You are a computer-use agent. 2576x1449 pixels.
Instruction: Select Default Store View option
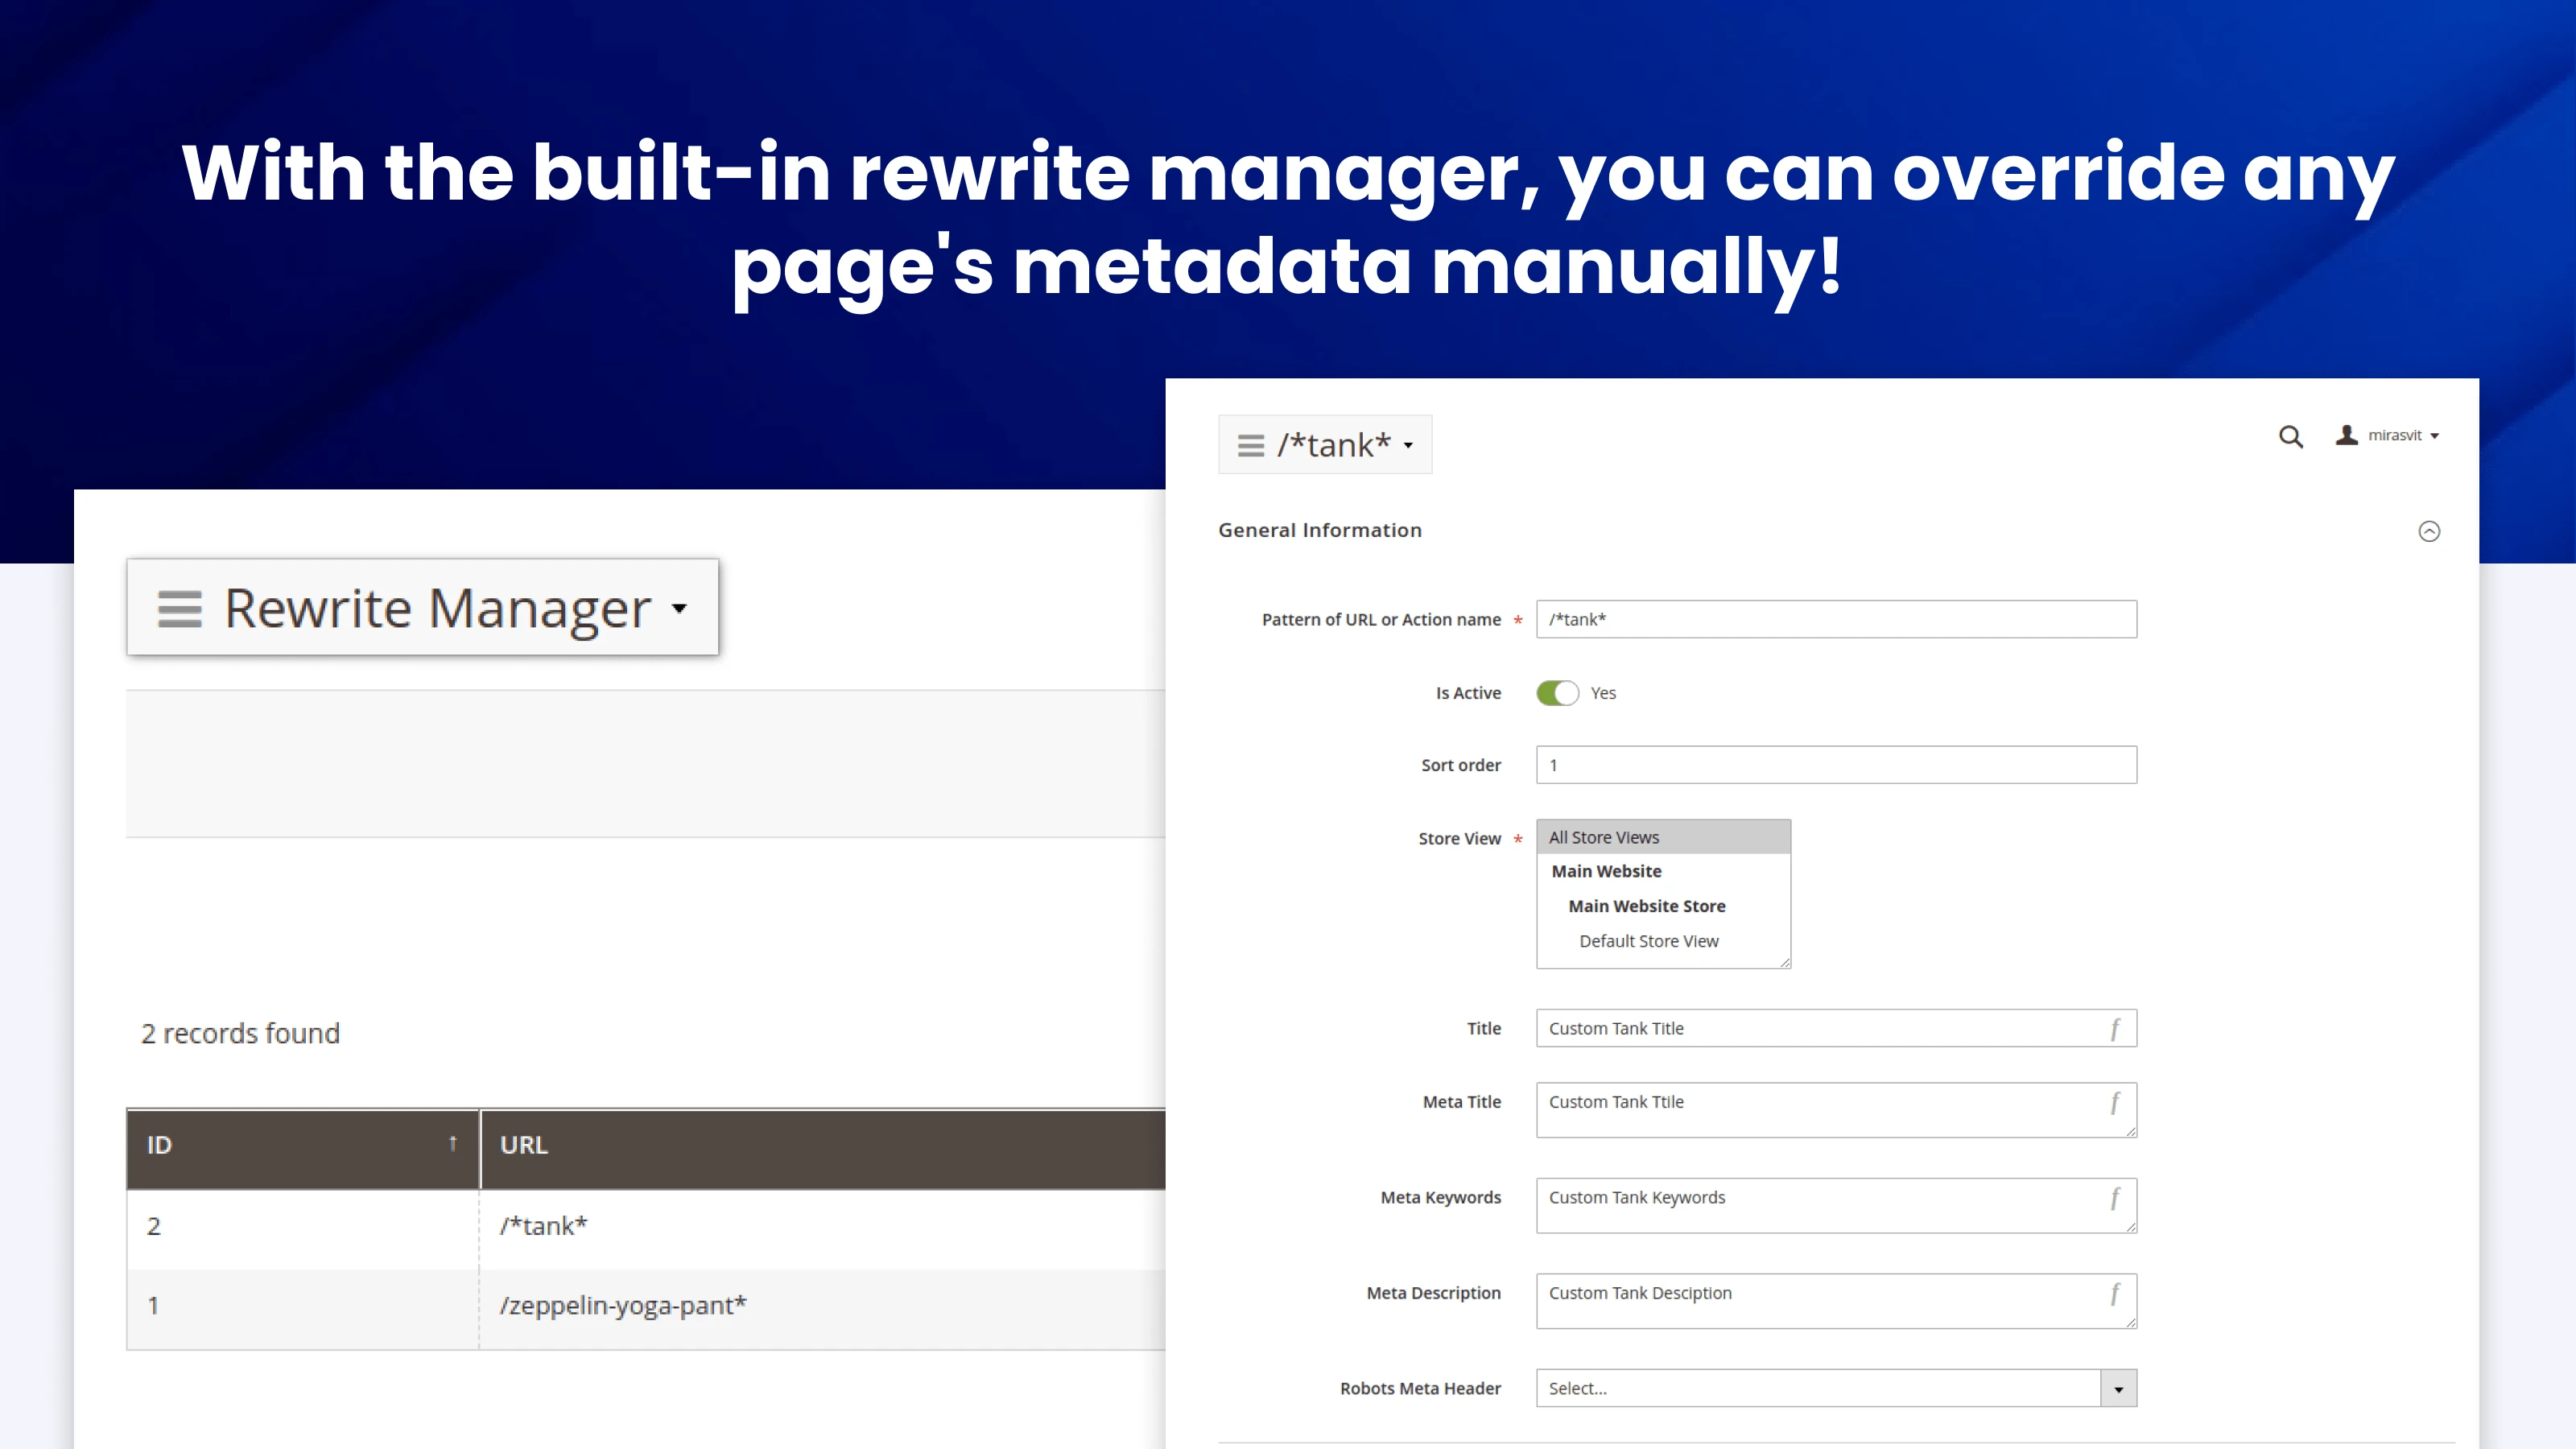[1648, 940]
